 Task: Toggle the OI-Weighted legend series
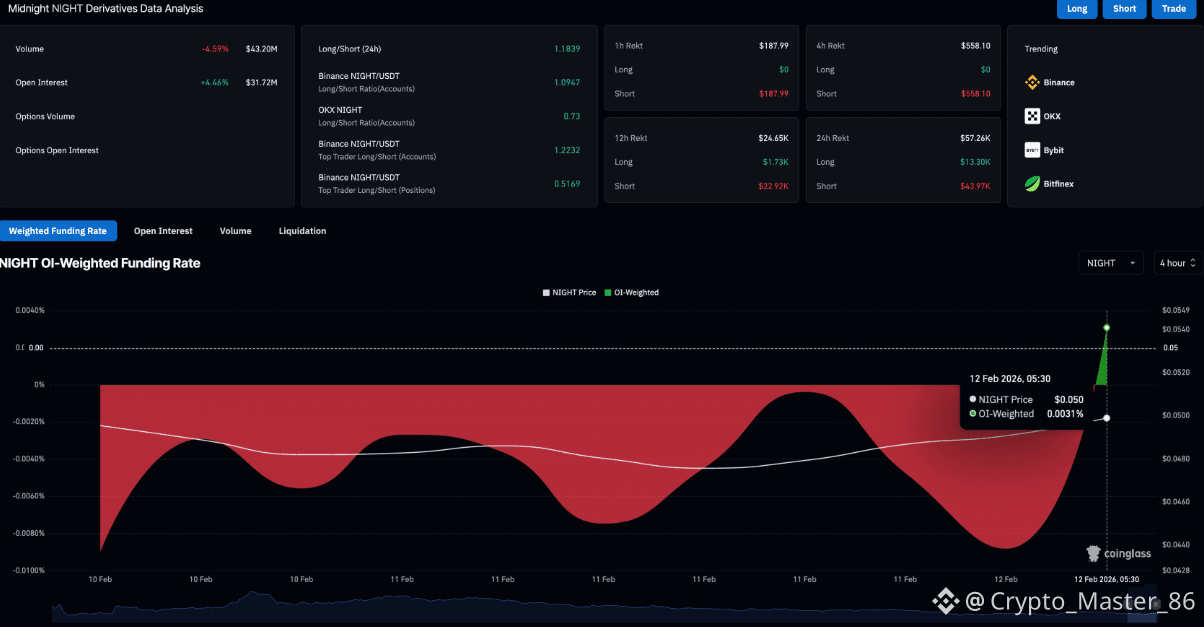click(x=631, y=292)
